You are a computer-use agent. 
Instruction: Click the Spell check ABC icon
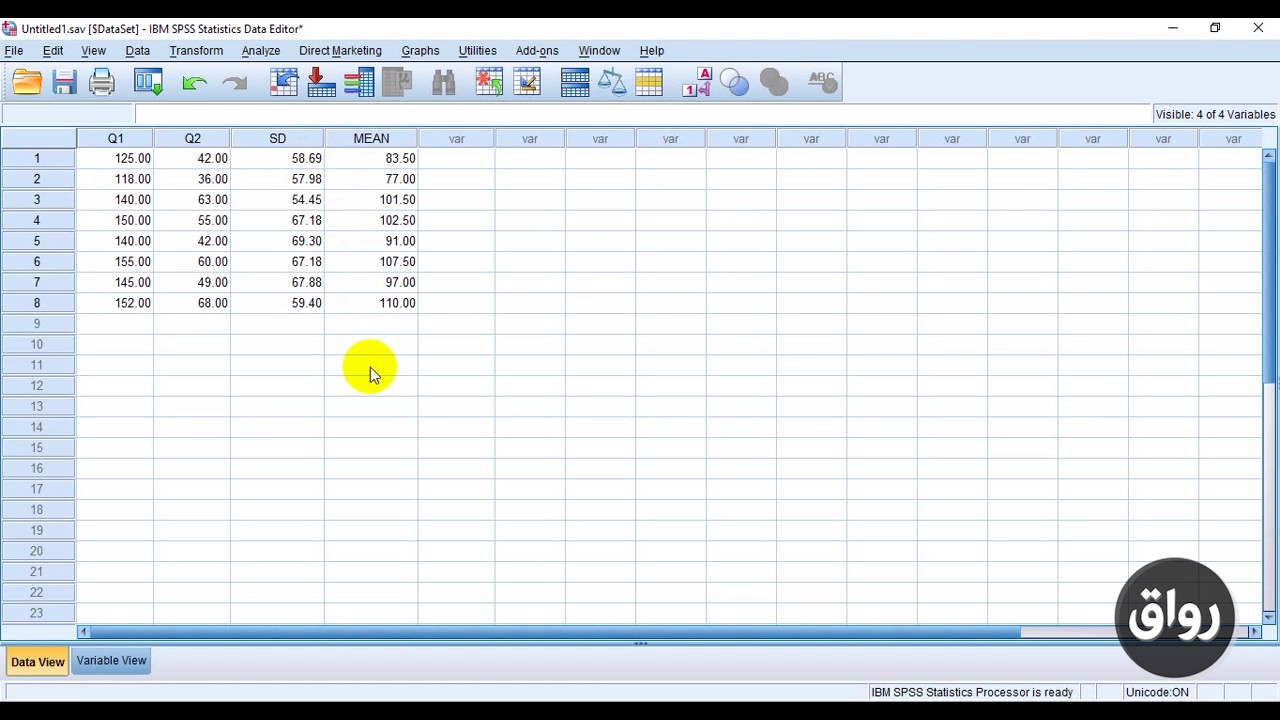[x=821, y=82]
